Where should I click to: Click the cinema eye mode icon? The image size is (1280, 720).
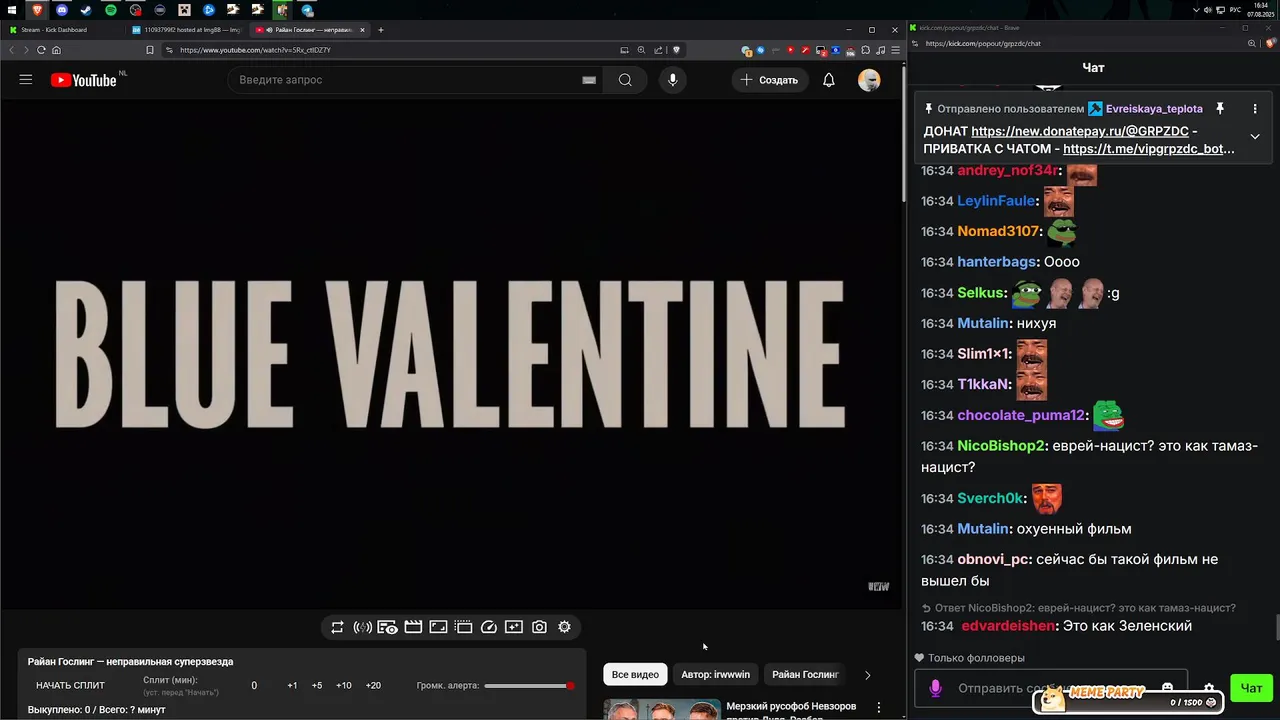(387, 627)
